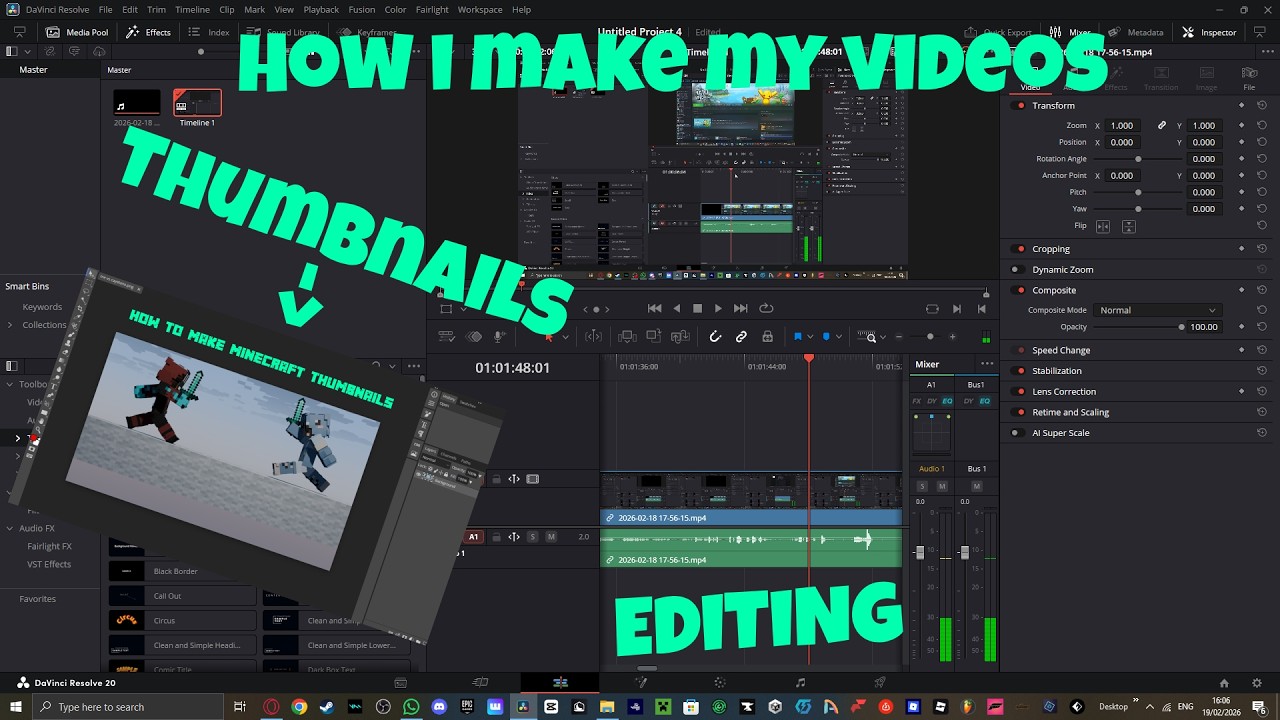Open the Deliver page rocket icon
Image resolution: width=1280 pixels, height=720 pixels.
click(x=880, y=683)
